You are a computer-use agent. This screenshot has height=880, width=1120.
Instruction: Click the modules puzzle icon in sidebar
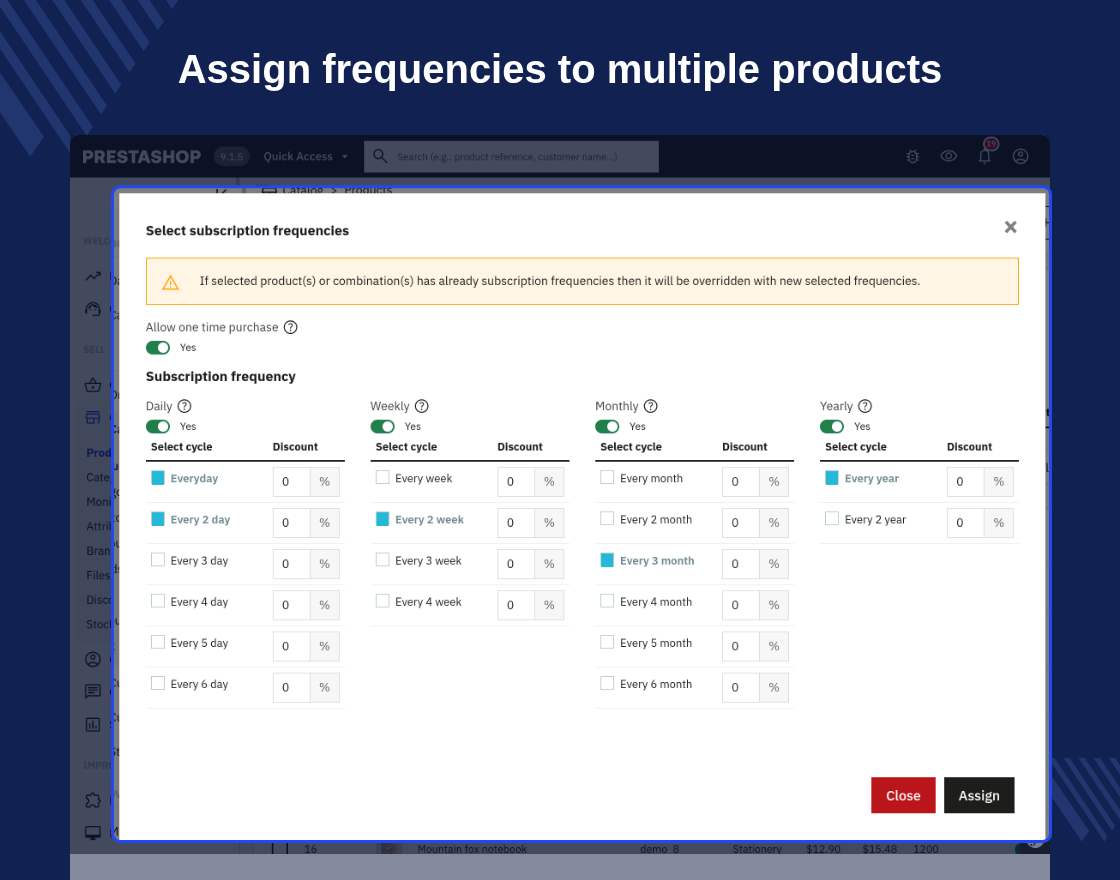pos(93,800)
